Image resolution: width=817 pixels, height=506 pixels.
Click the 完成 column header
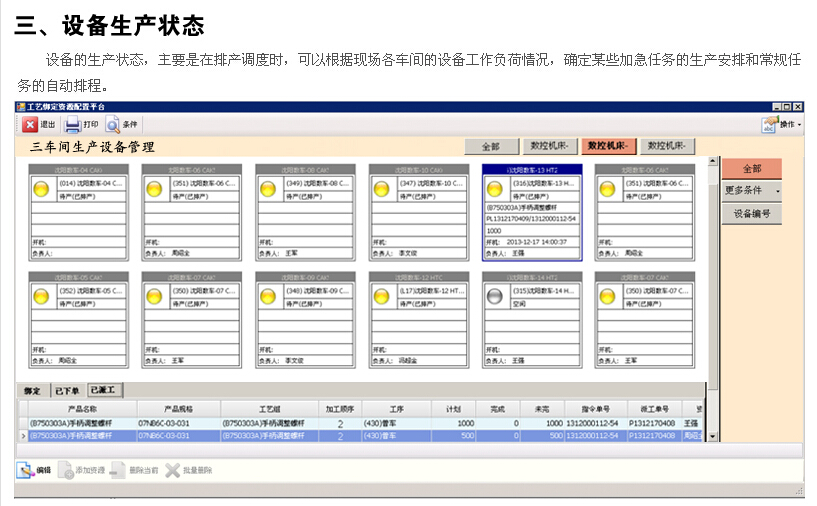[498, 409]
